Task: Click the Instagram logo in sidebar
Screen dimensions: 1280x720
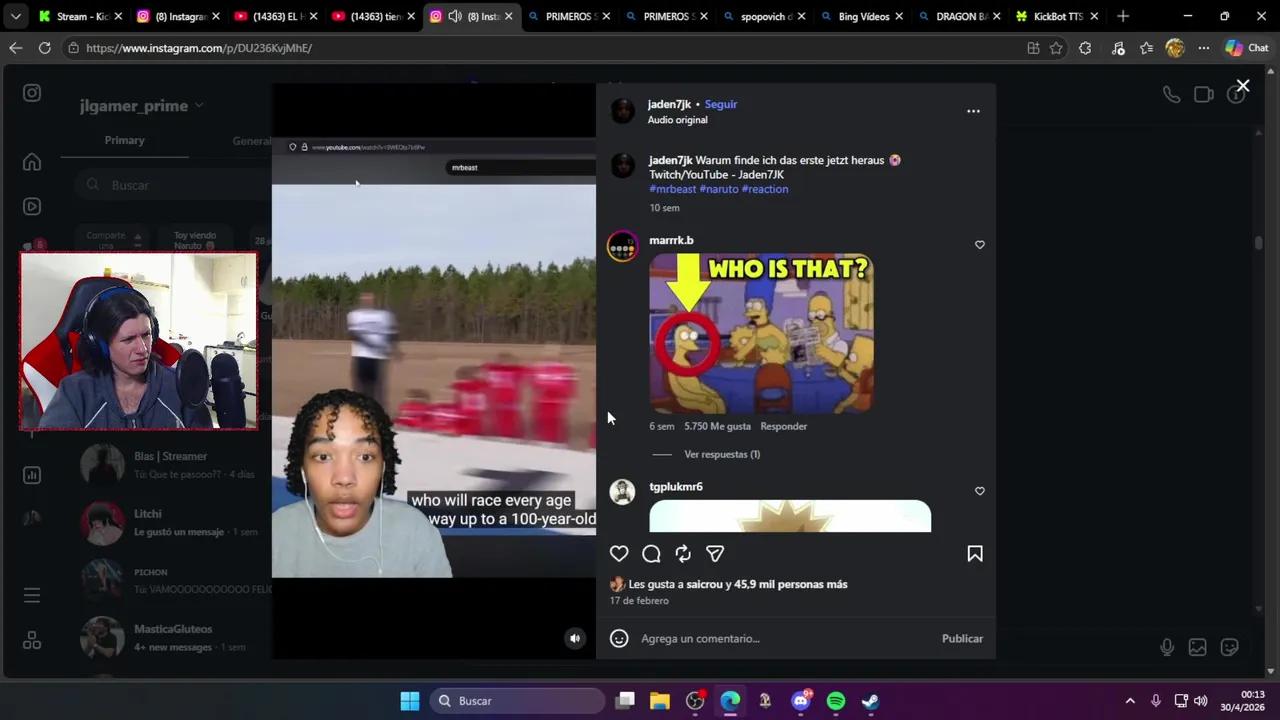Action: (32, 93)
